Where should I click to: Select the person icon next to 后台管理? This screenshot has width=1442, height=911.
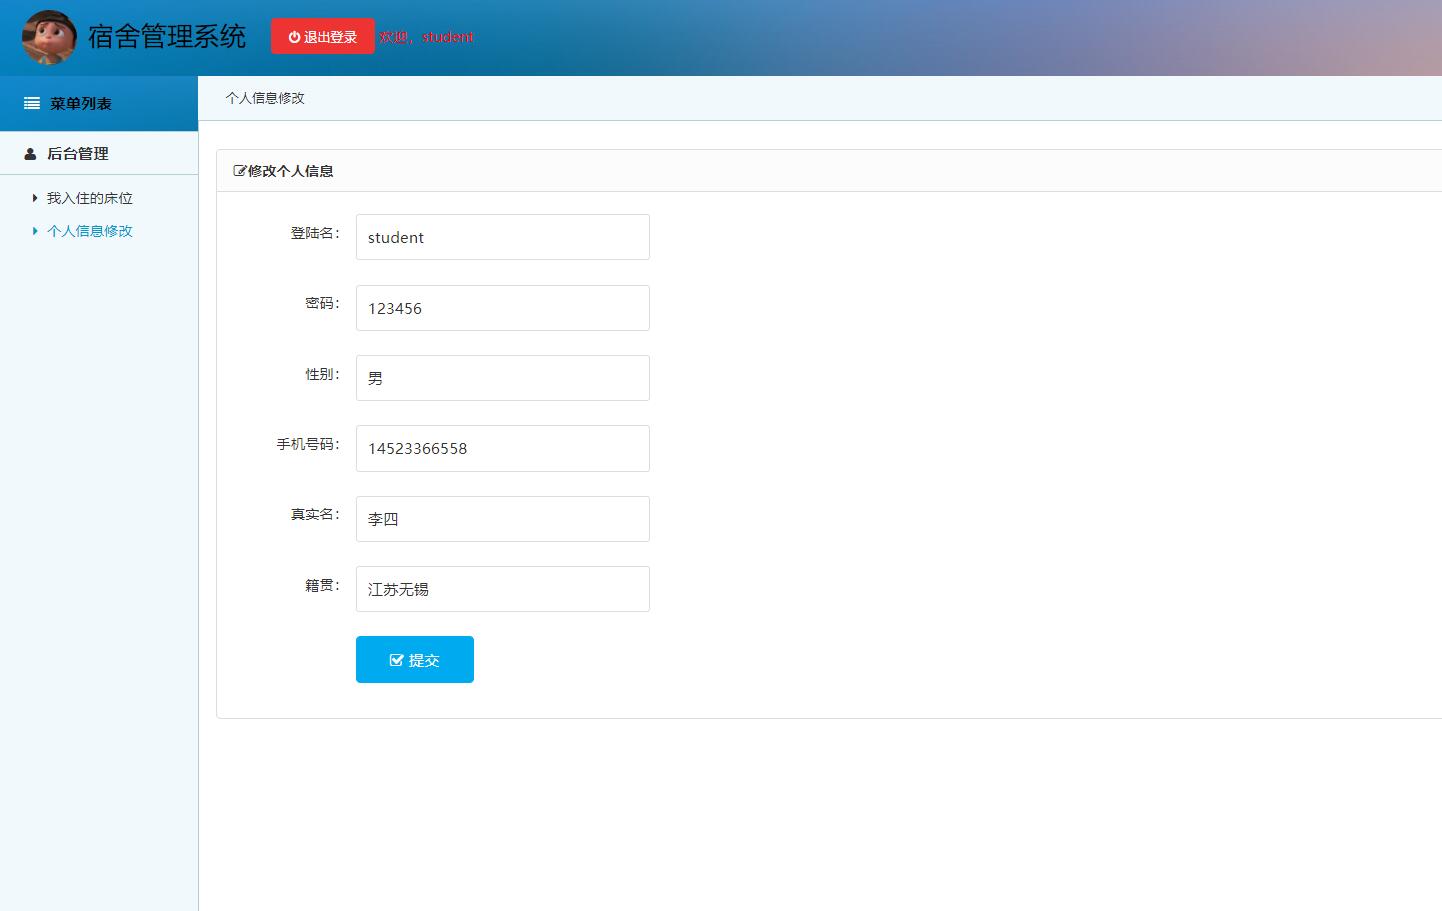(30, 153)
